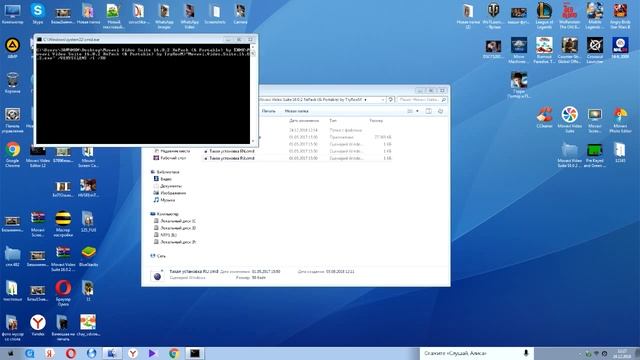Launch Counter-Strike Global Offensive shortcut
The height and width of the screenshot is (360, 640).
(x=569, y=51)
